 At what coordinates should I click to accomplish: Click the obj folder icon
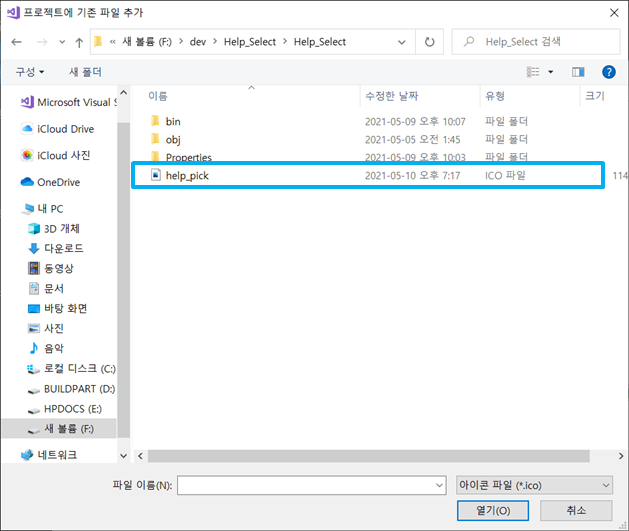(x=155, y=139)
